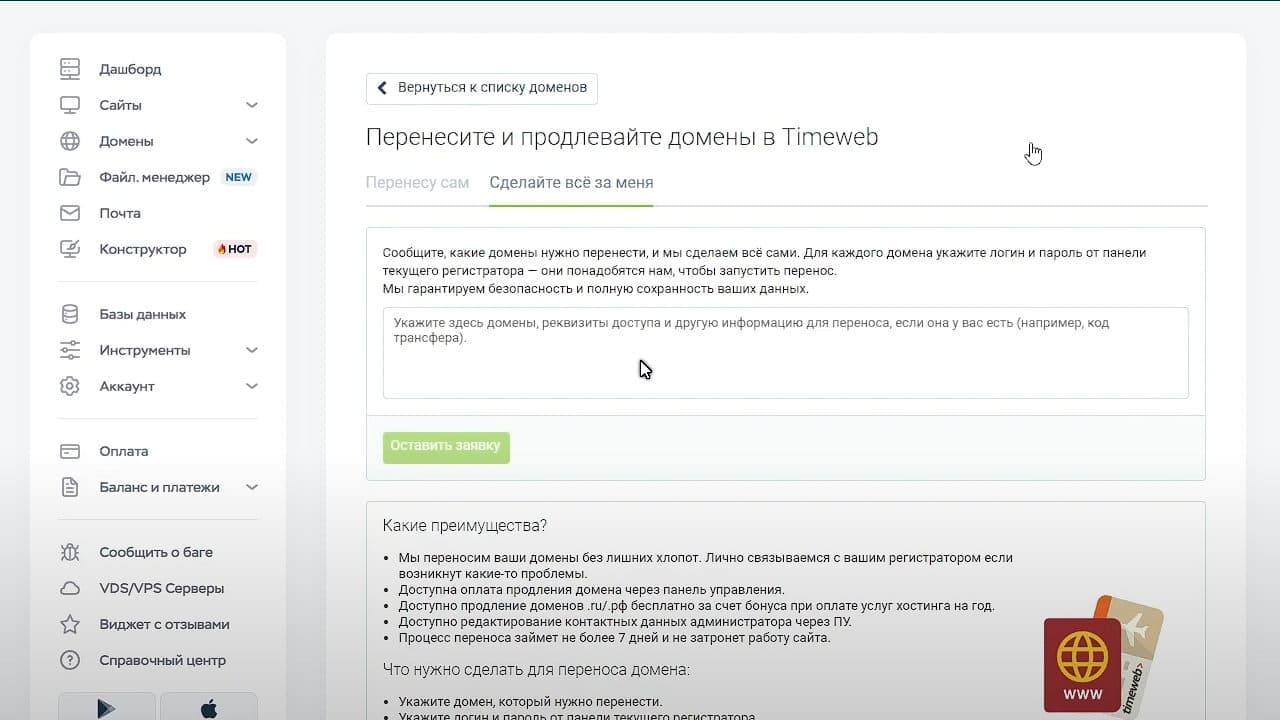Click the Оплата card icon
This screenshot has width=1280, height=720.
70,451
